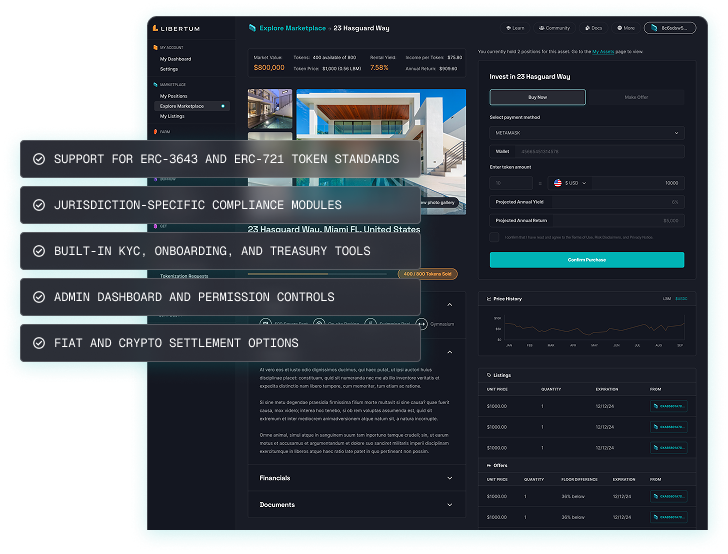Screen dimensions: 728x554
Task: Check the terms agreement checkbox
Action: [x=494, y=237]
